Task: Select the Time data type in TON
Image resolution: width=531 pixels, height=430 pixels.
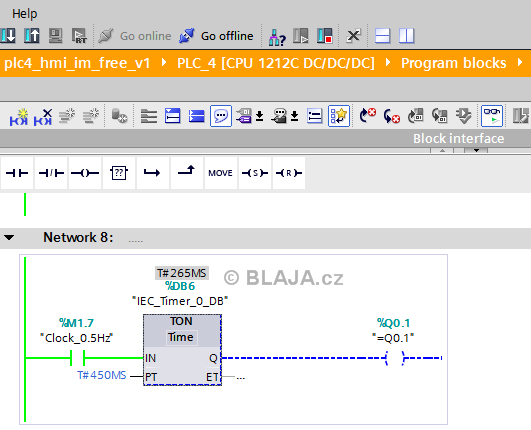Action: [181, 337]
